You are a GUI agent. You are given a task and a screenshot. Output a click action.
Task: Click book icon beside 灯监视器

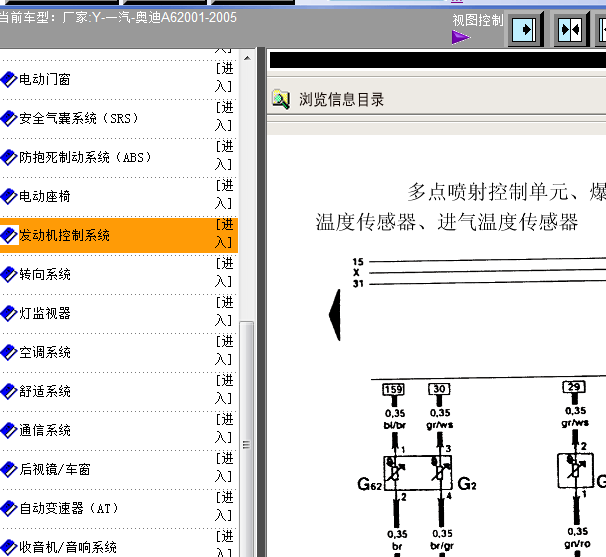(9, 313)
